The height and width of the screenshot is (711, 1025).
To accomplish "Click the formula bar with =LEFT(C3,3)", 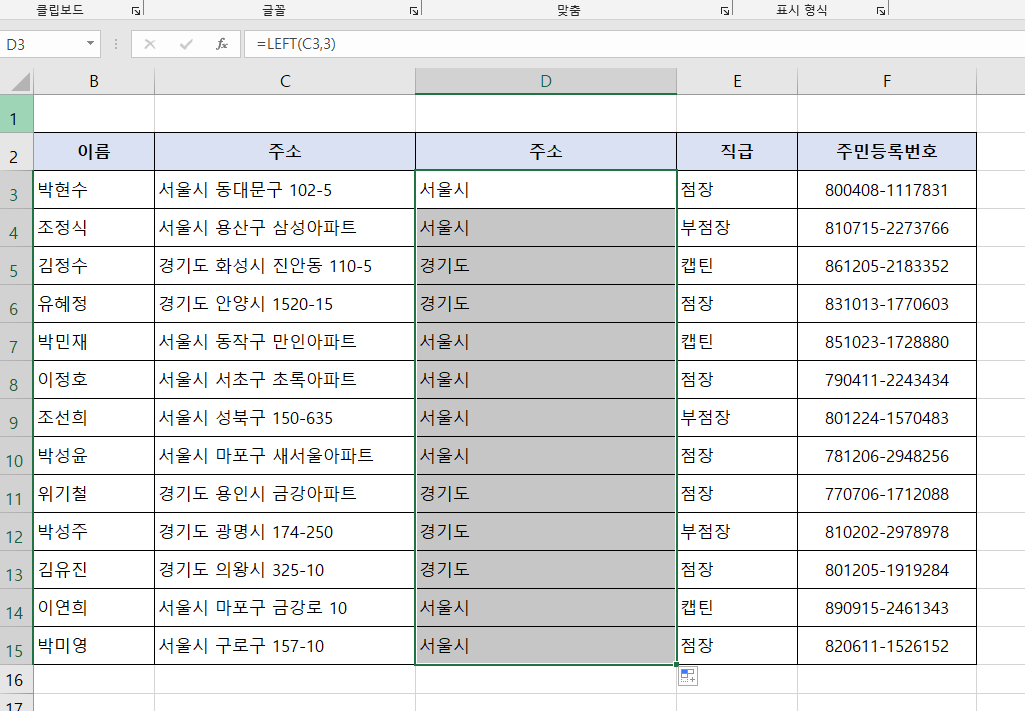I will (x=634, y=44).
